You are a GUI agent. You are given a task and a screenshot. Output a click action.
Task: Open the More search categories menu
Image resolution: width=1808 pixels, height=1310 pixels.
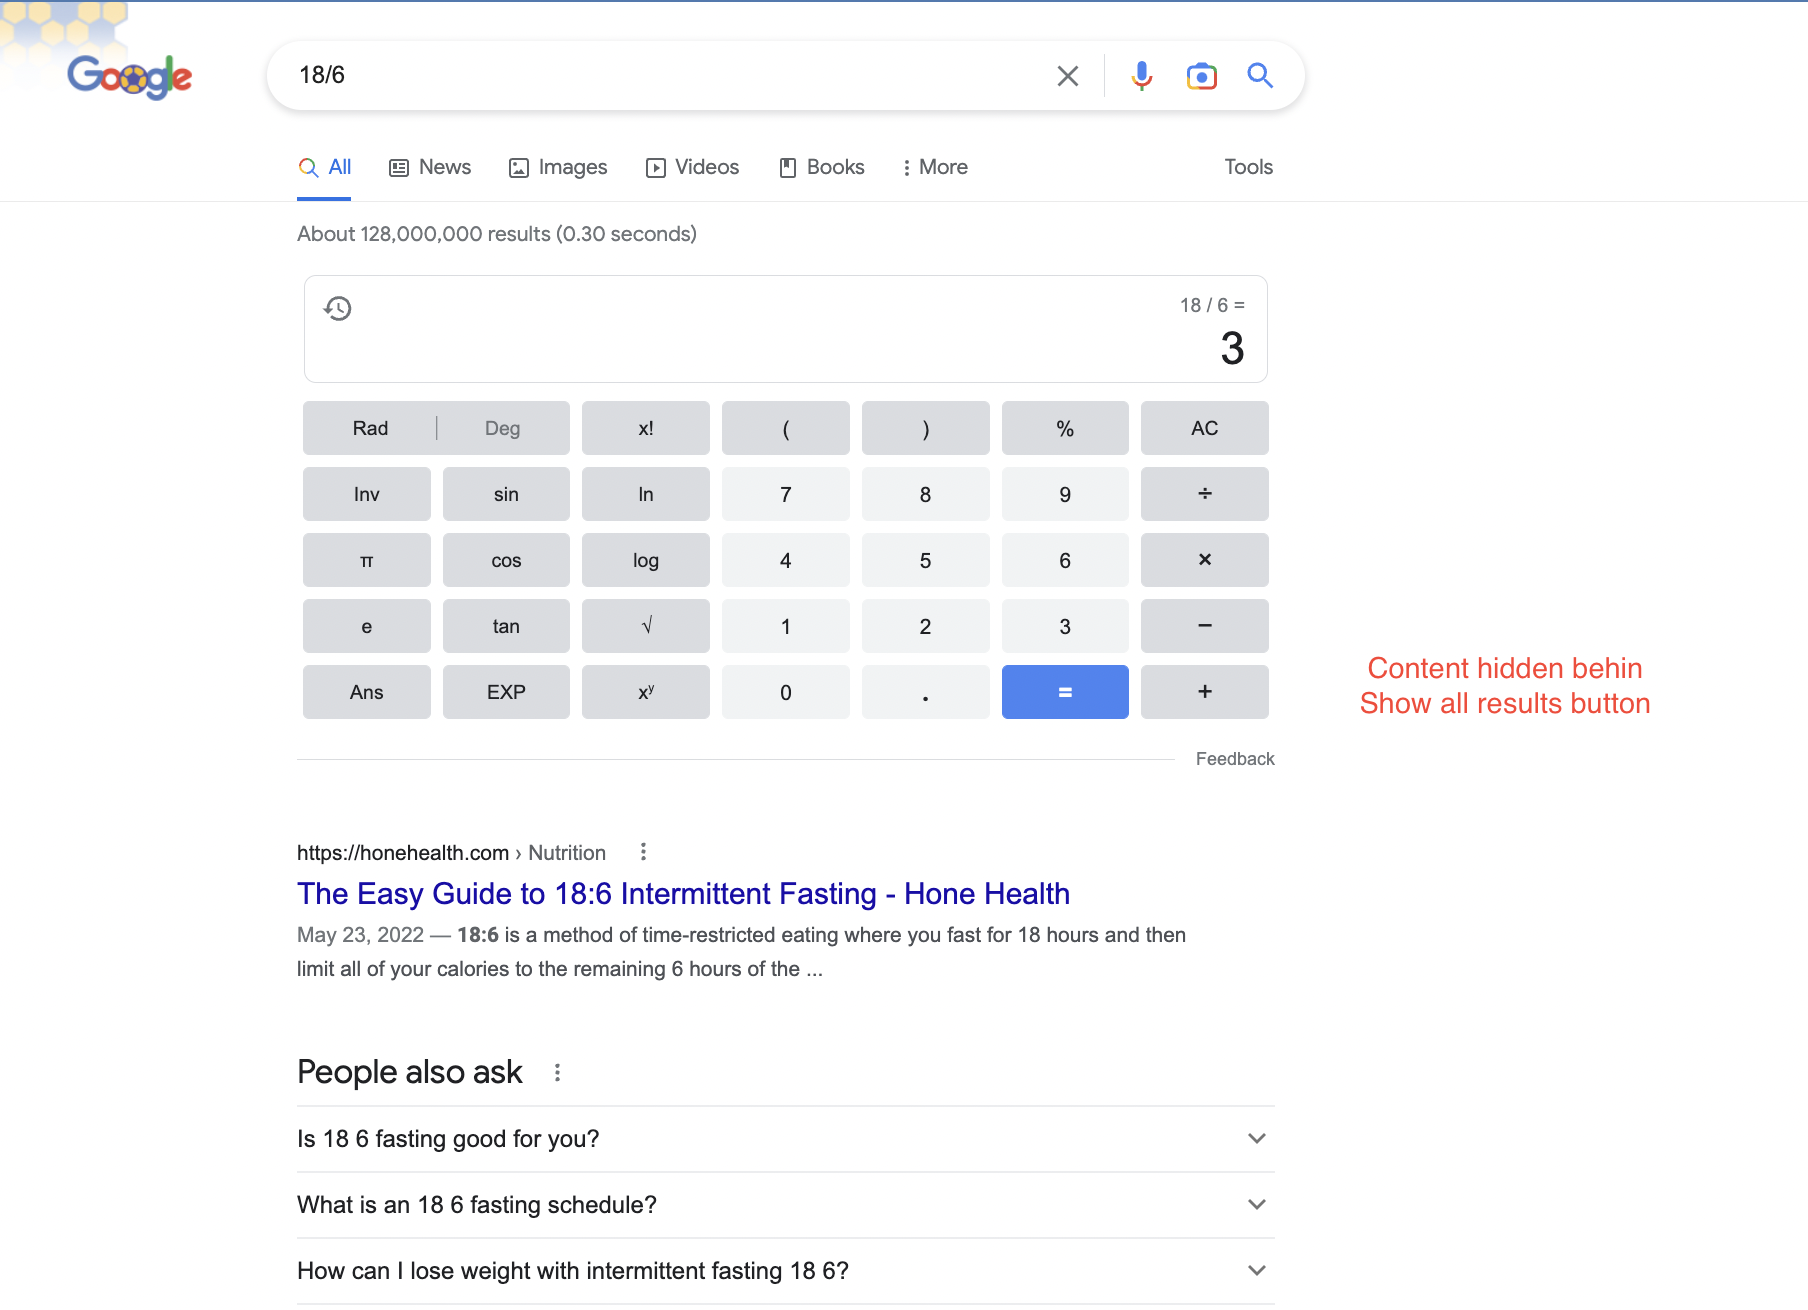(x=933, y=167)
